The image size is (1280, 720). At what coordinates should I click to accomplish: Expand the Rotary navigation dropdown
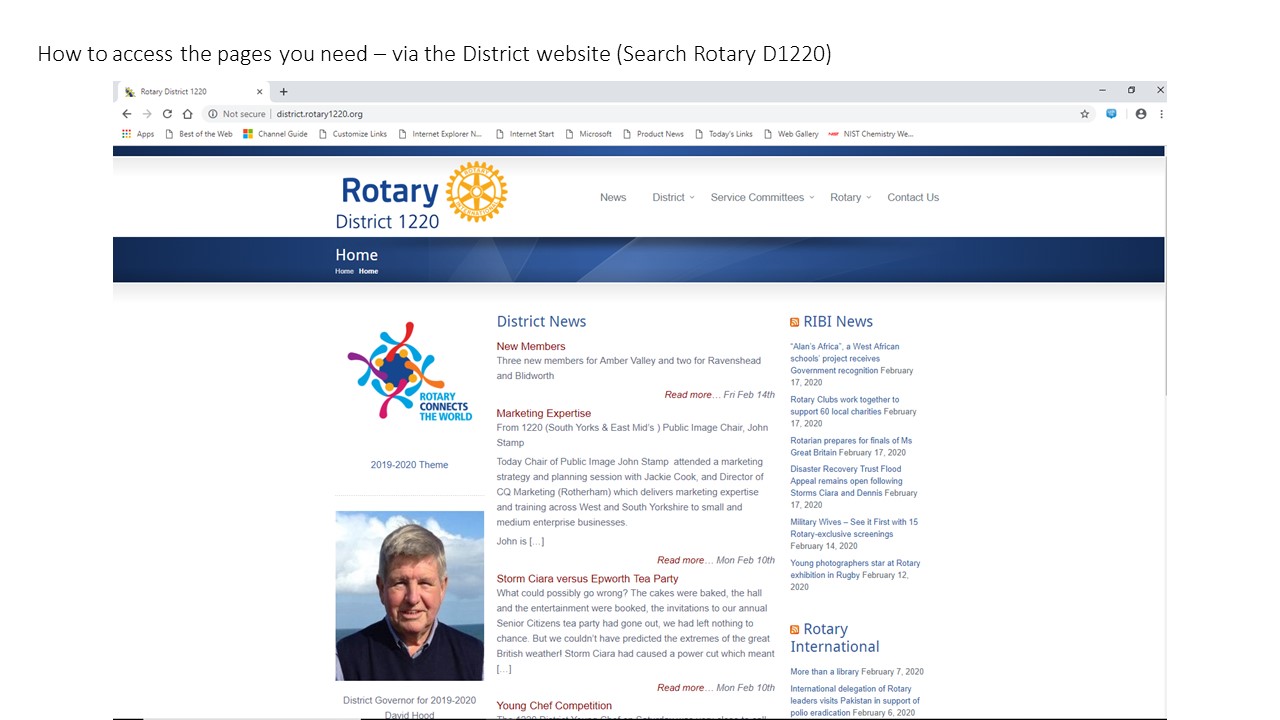pyautogui.click(x=849, y=198)
